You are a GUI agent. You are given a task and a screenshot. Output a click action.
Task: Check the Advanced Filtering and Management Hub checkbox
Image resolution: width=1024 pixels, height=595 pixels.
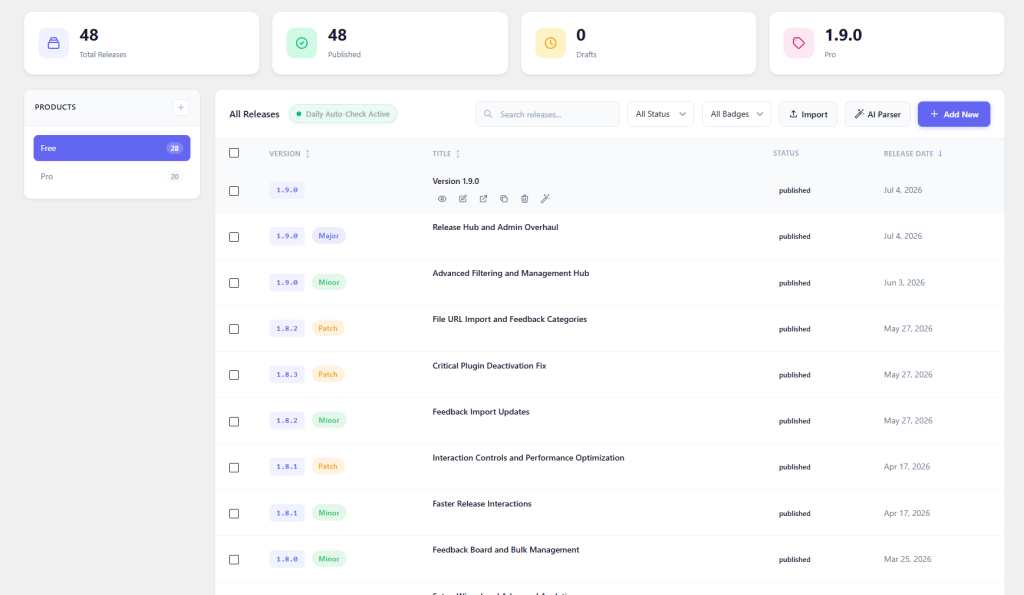[x=234, y=283]
